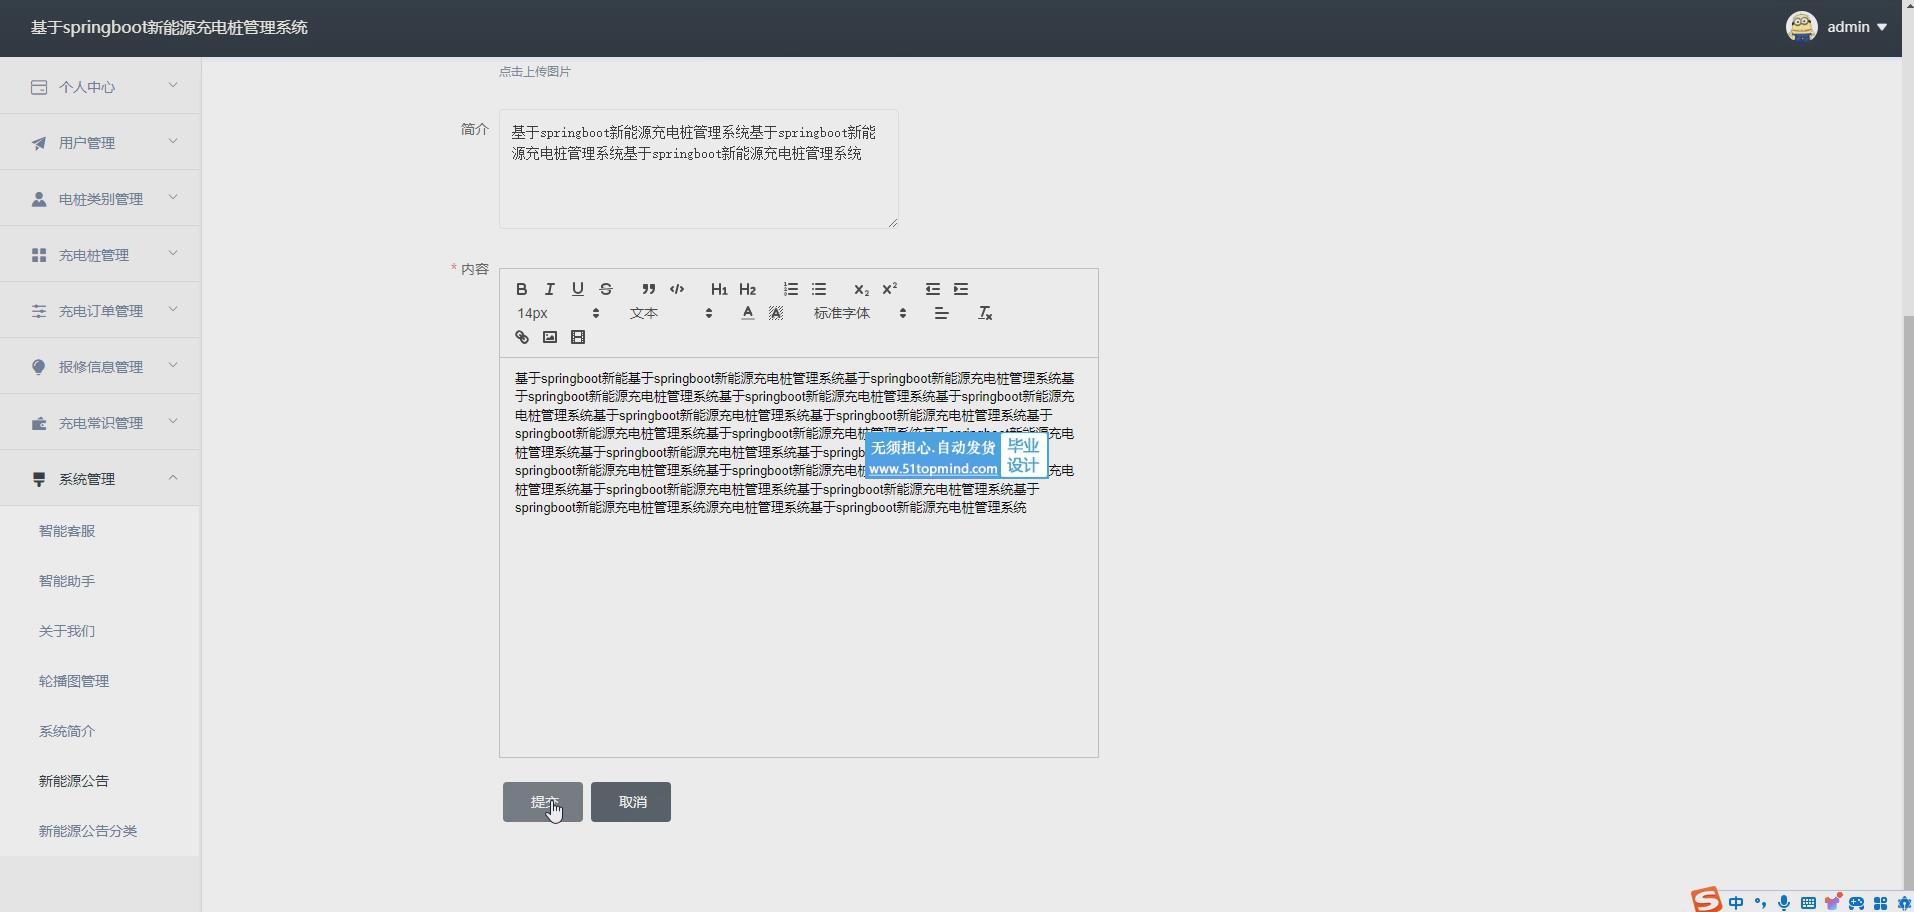Viewport: 1914px width, 912px height.
Task: Apply H2 heading style
Action: (x=747, y=289)
